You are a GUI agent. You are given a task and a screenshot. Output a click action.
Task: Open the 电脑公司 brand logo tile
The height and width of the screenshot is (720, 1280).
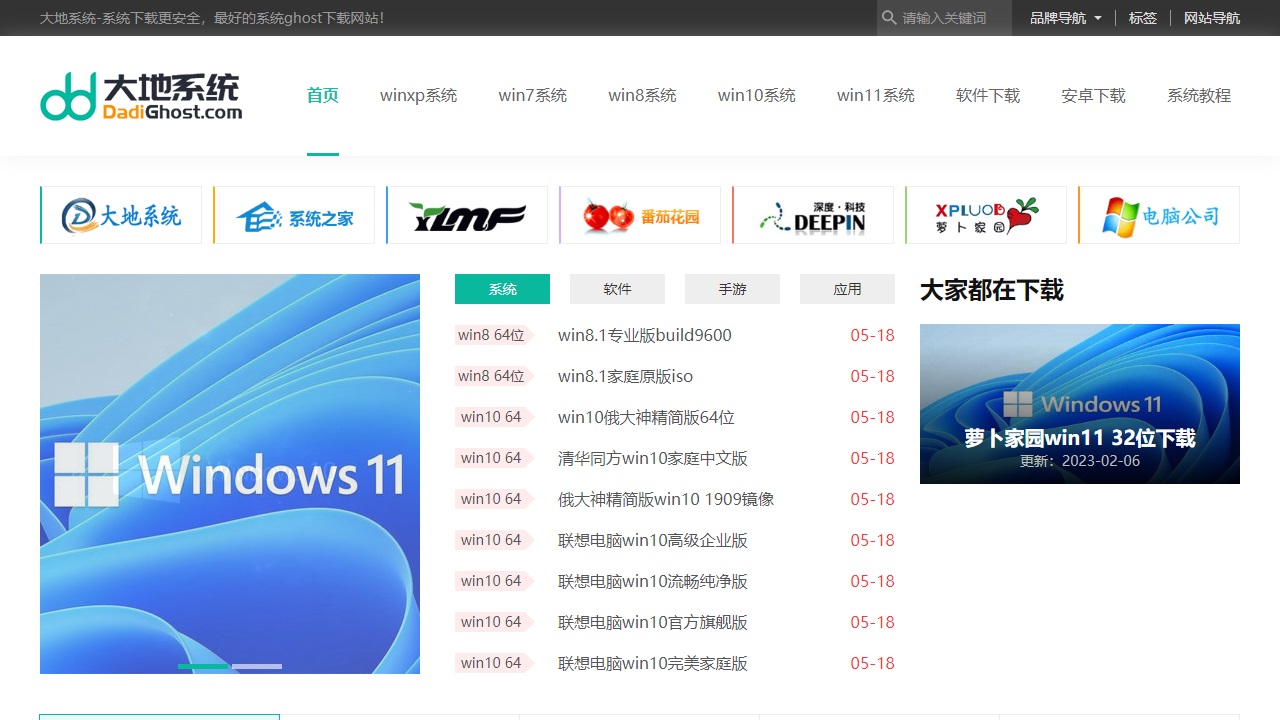pyautogui.click(x=1159, y=215)
